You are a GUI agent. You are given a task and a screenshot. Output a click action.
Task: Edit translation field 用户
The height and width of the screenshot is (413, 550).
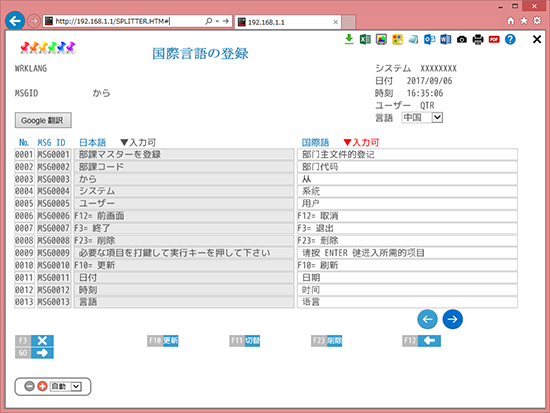pos(407,204)
